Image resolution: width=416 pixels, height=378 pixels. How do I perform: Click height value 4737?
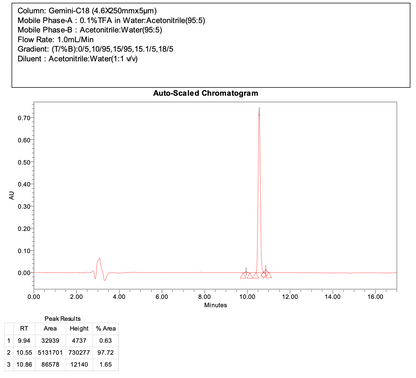(79, 341)
